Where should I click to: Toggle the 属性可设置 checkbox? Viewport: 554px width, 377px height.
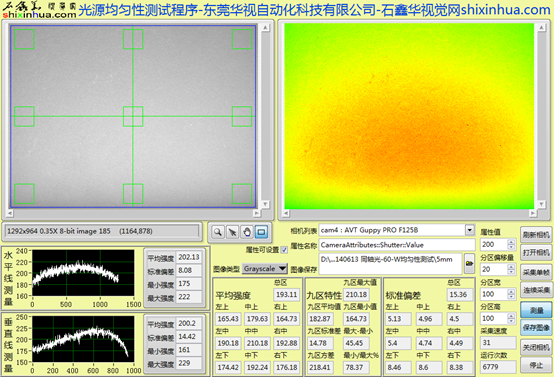(284, 250)
